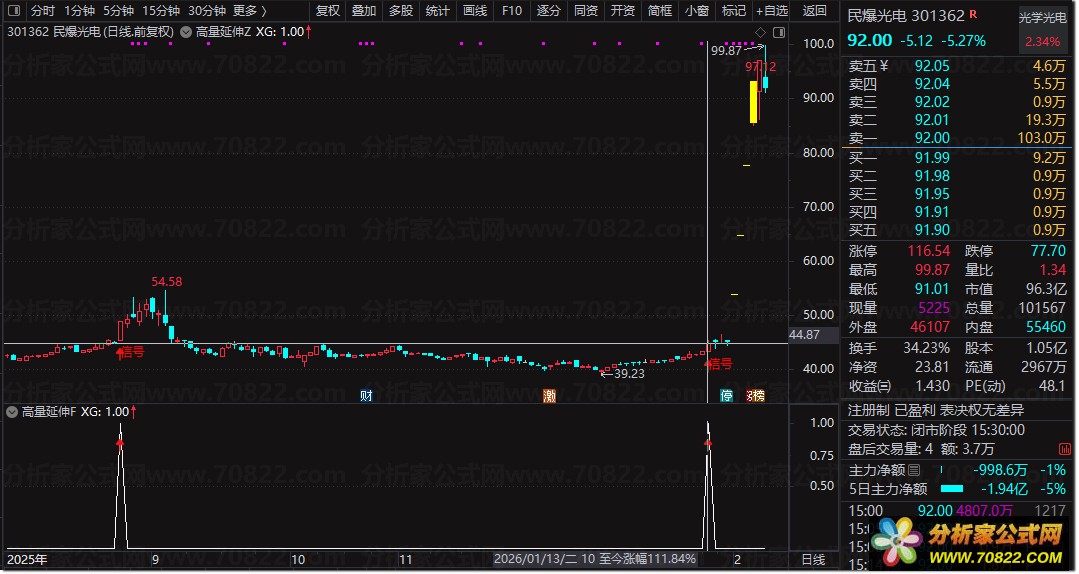1079x574 pixels.
Task: Open the 逐分 minute-by-minute view
Action: coord(548,10)
